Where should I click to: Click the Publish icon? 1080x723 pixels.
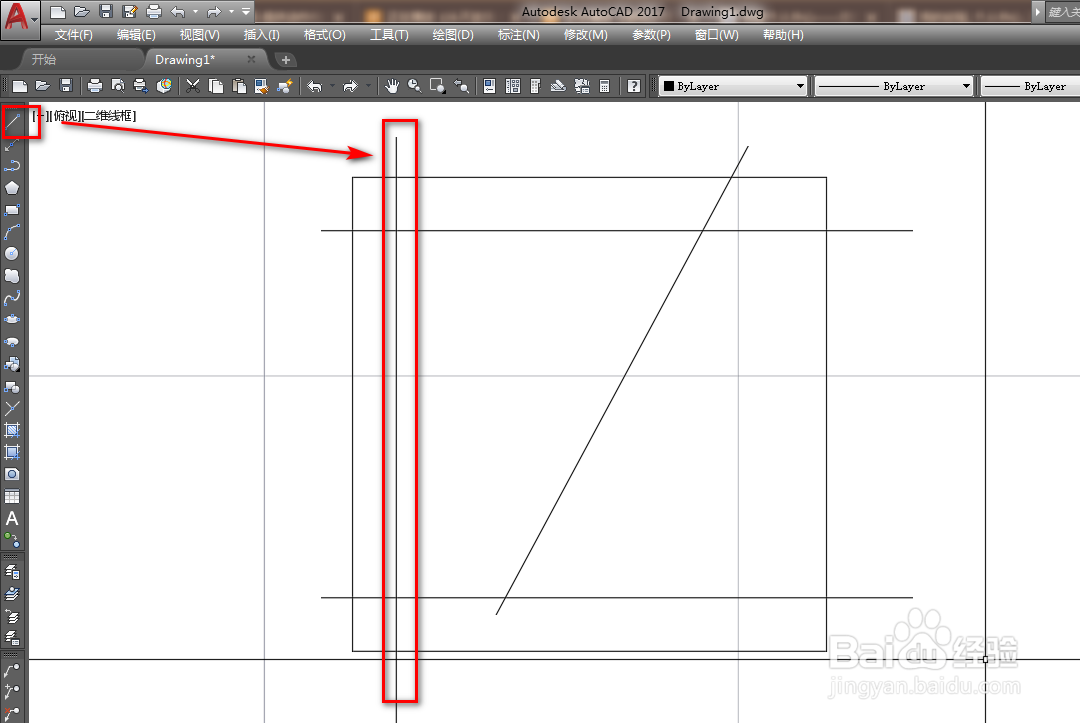click(141, 86)
